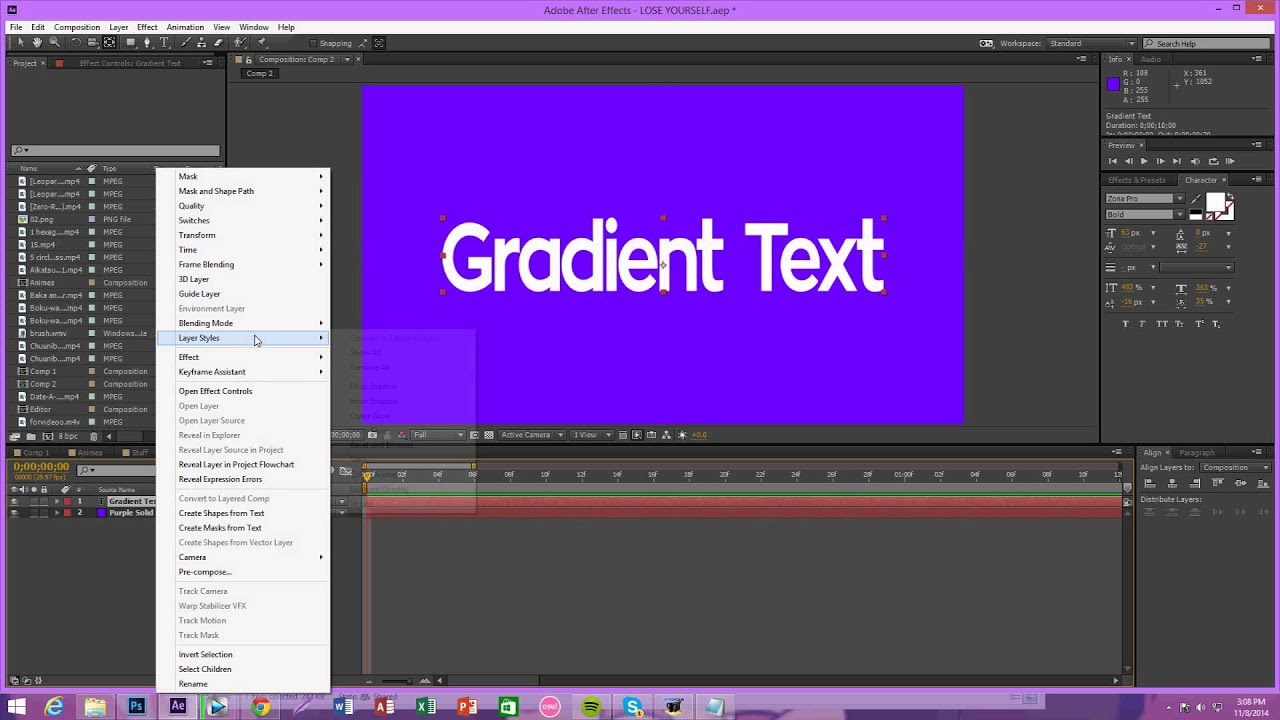Select the Pan Behind anchor point tool
The height and width of the screenshot is (720, 1280).
point(110,42)
